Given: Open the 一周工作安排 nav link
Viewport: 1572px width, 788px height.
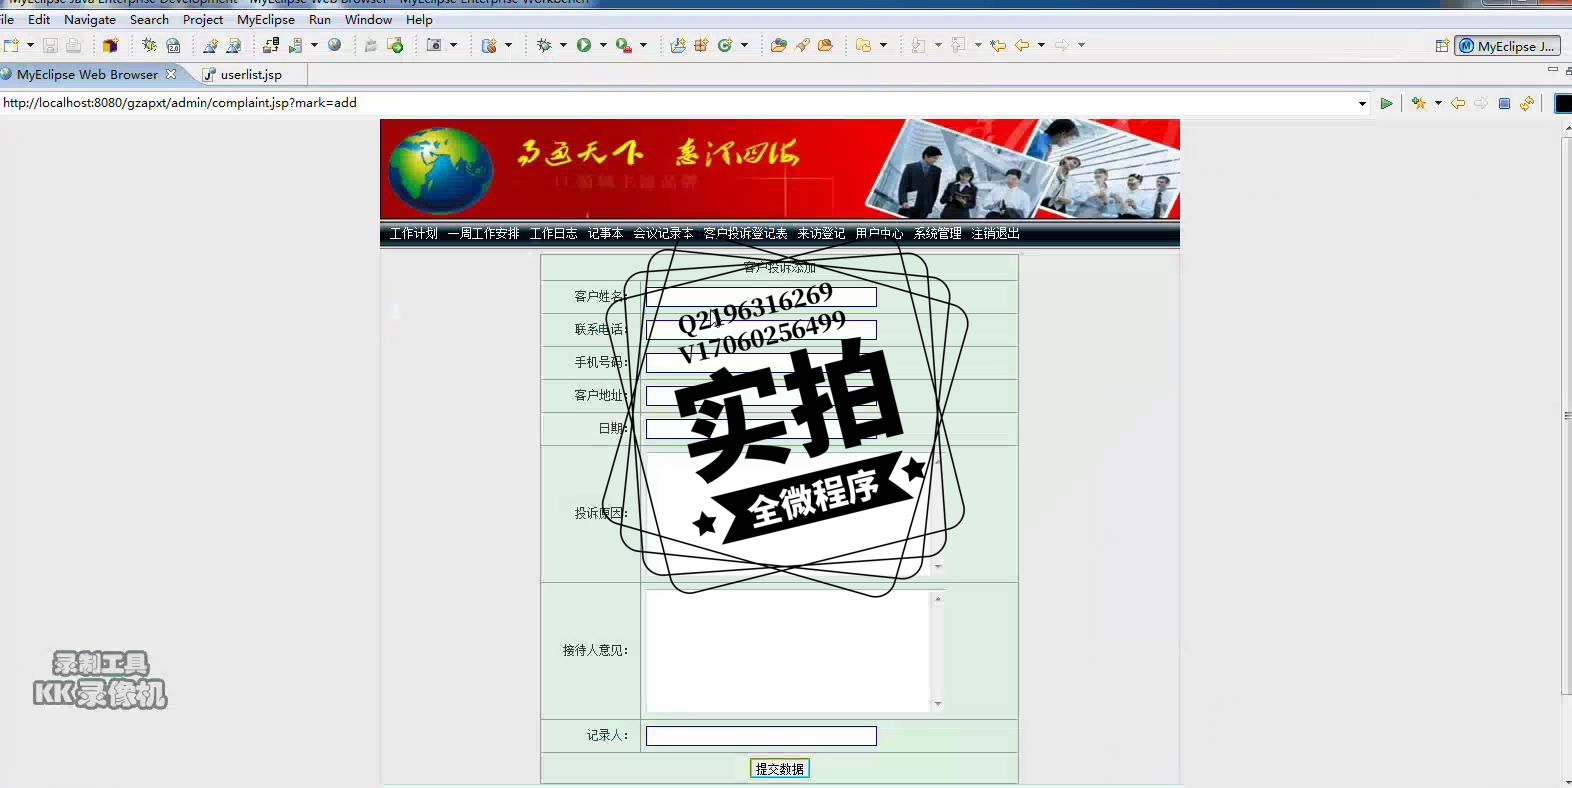Looking at the screenshot, I should [483, 233].
